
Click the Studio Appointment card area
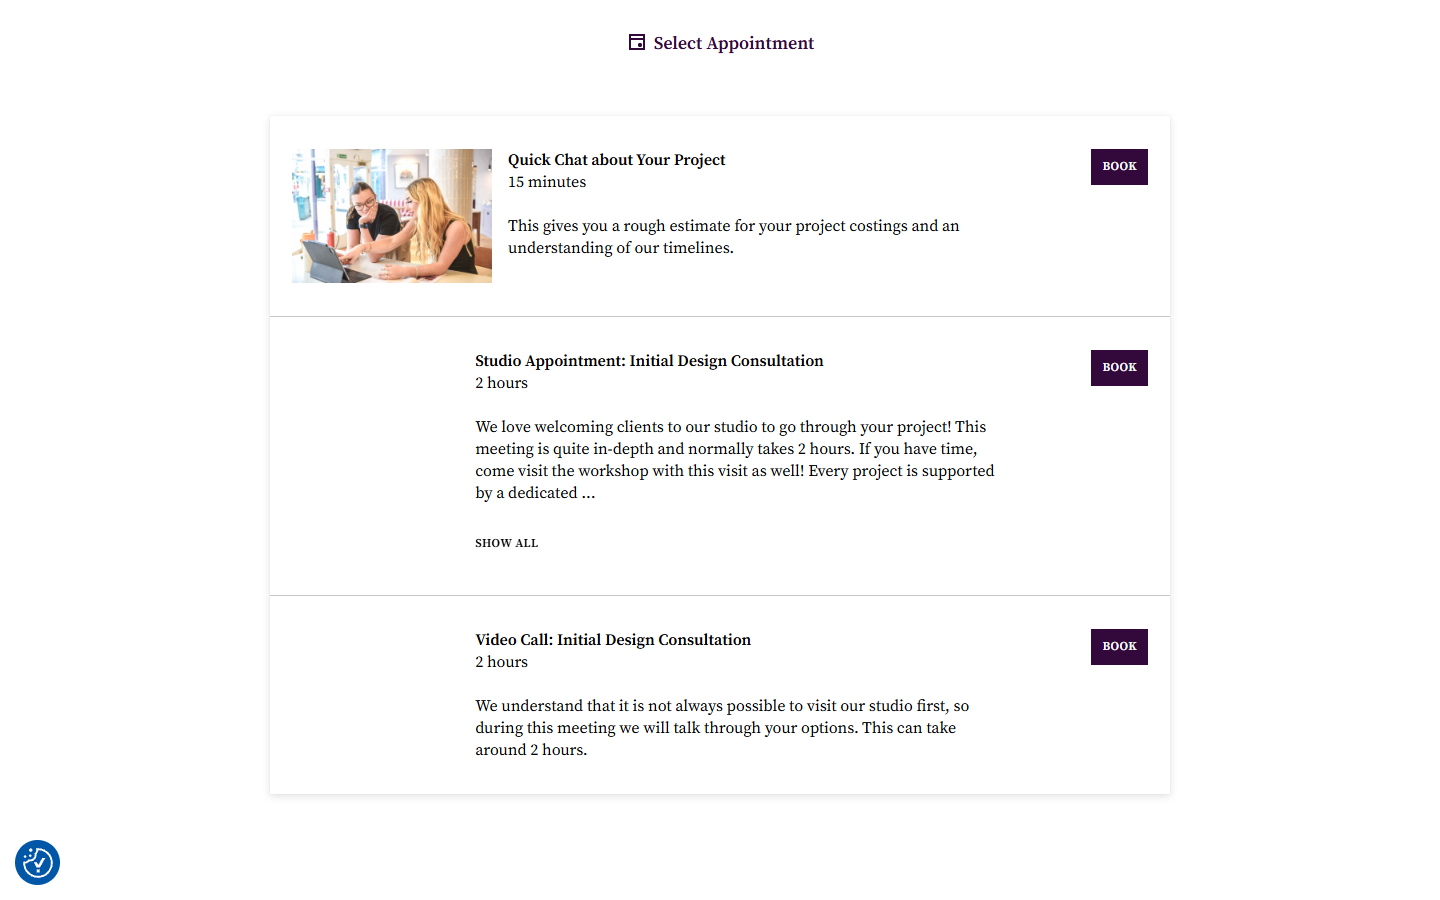(720, 456)
